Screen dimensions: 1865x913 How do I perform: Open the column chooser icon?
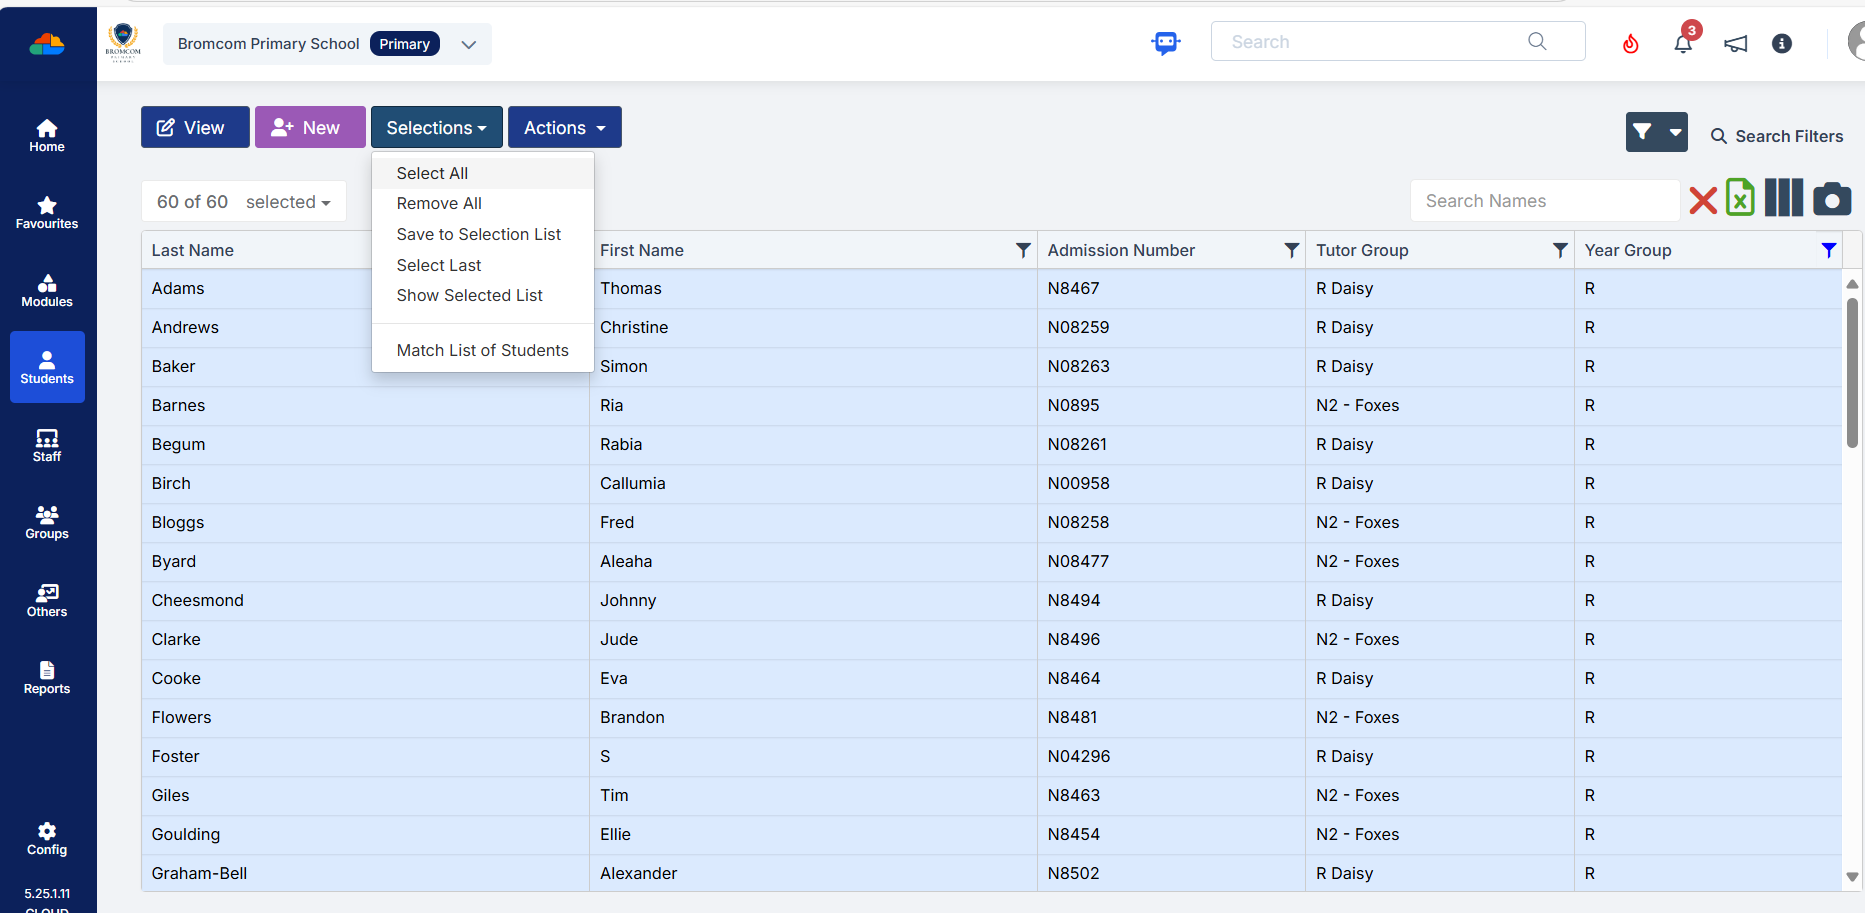(1783, 198)
